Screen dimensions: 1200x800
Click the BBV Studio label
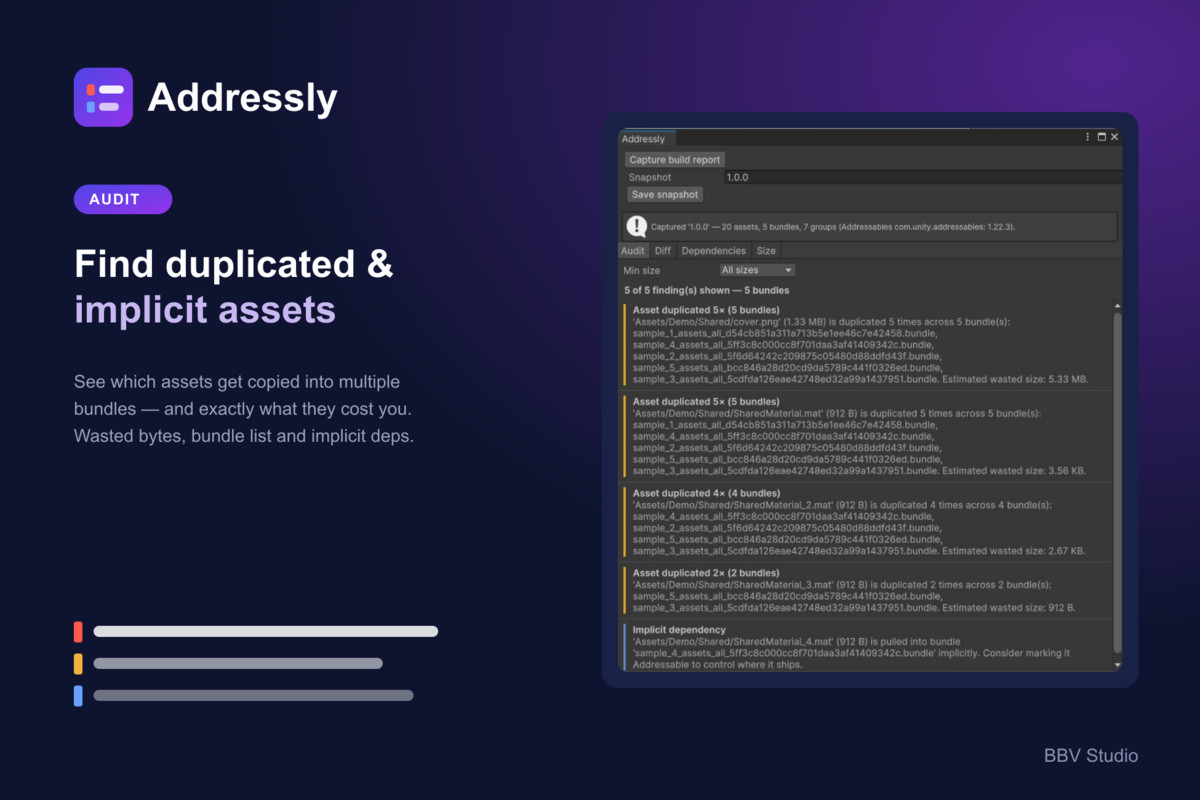coord(1091,756)
